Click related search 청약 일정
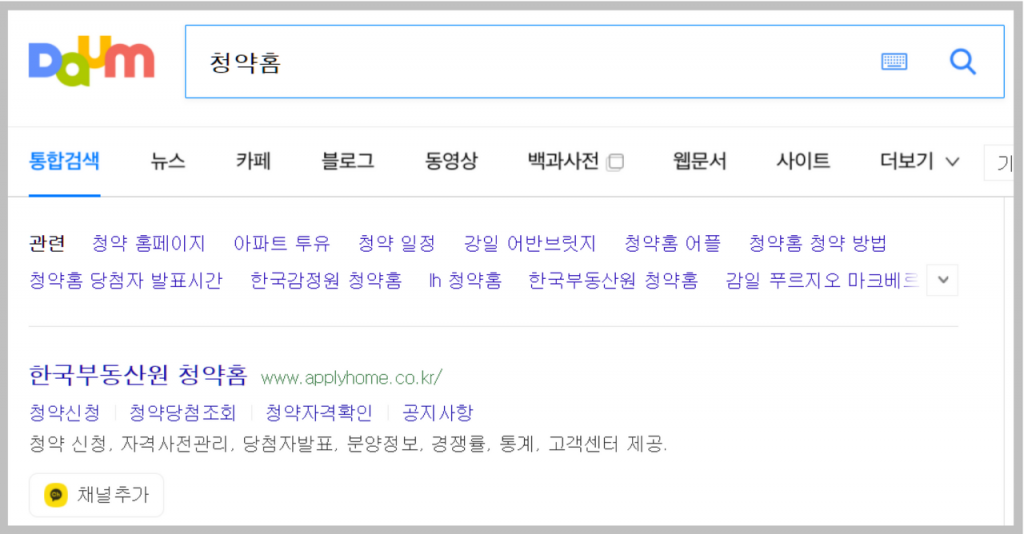 click(x=396, y=243)
